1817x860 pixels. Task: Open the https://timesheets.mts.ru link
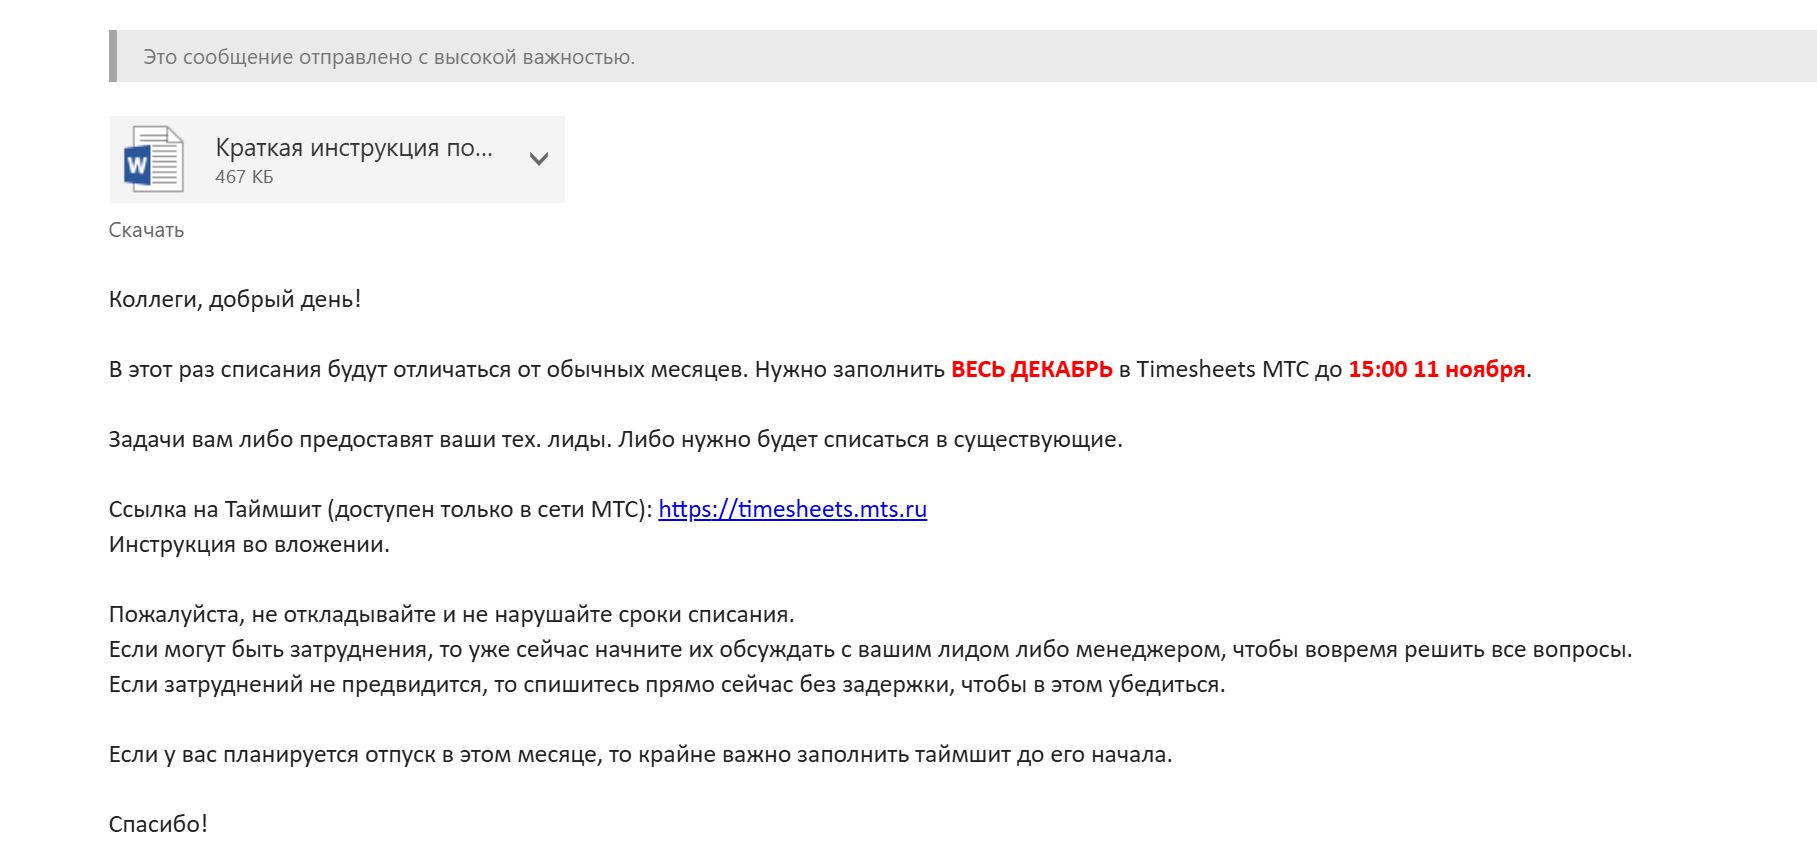pyautogui.click(x=792, y=509)
